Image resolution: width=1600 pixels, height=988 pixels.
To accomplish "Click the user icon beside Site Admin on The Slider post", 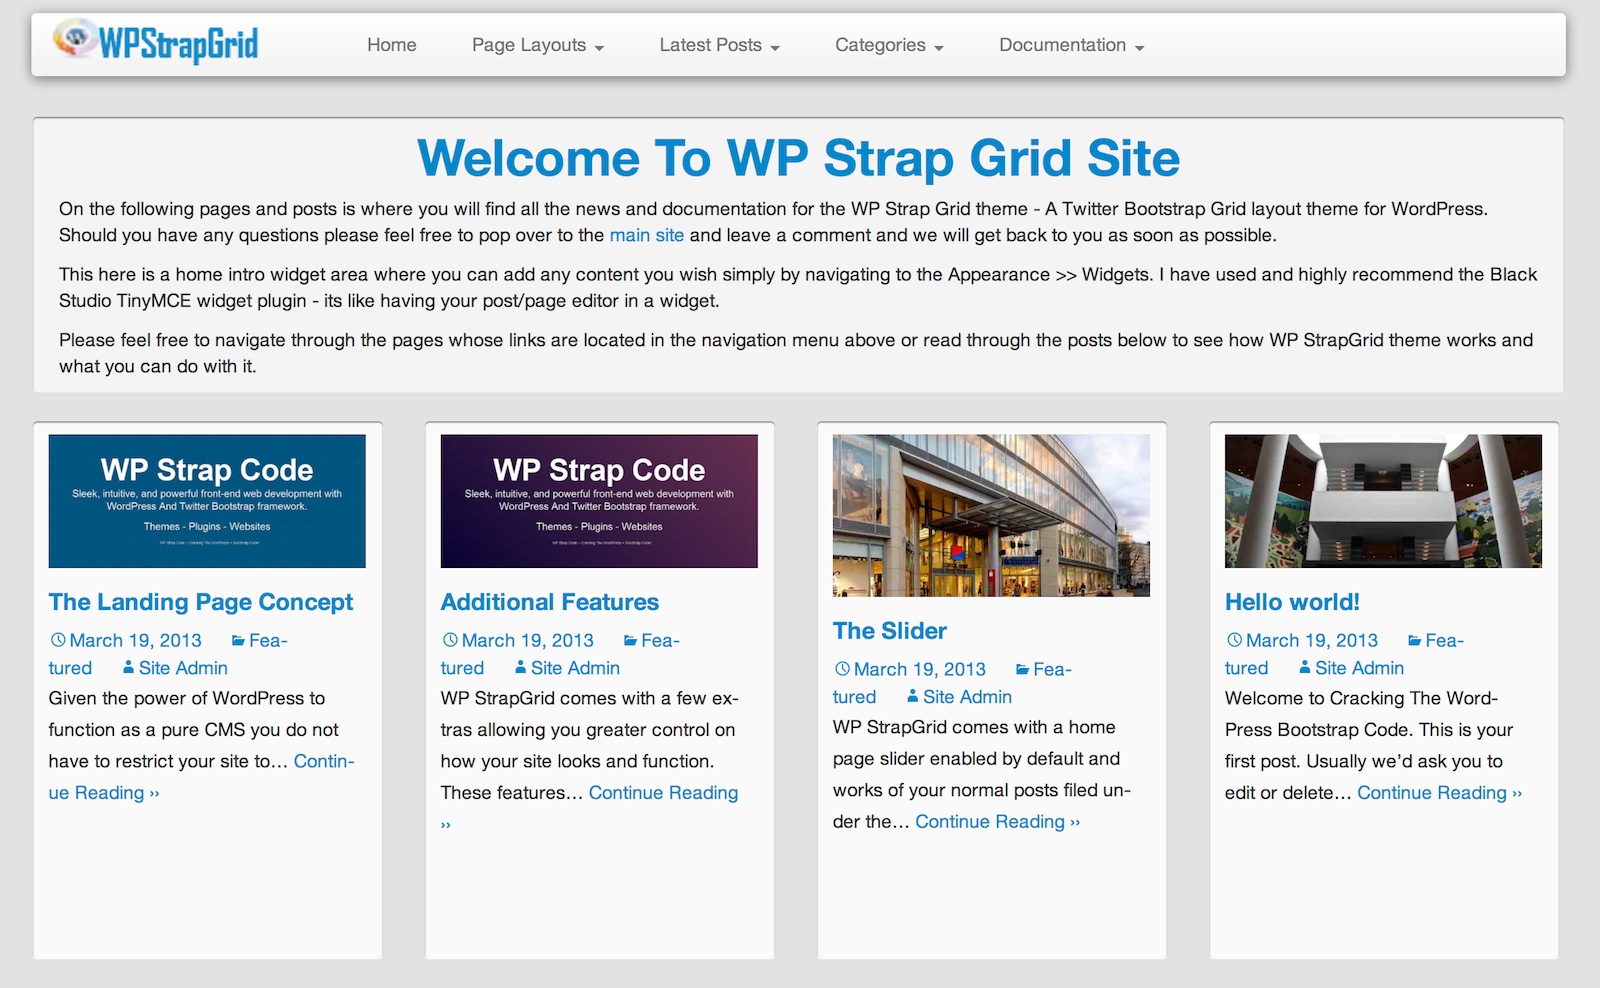I will click(912, 696).
